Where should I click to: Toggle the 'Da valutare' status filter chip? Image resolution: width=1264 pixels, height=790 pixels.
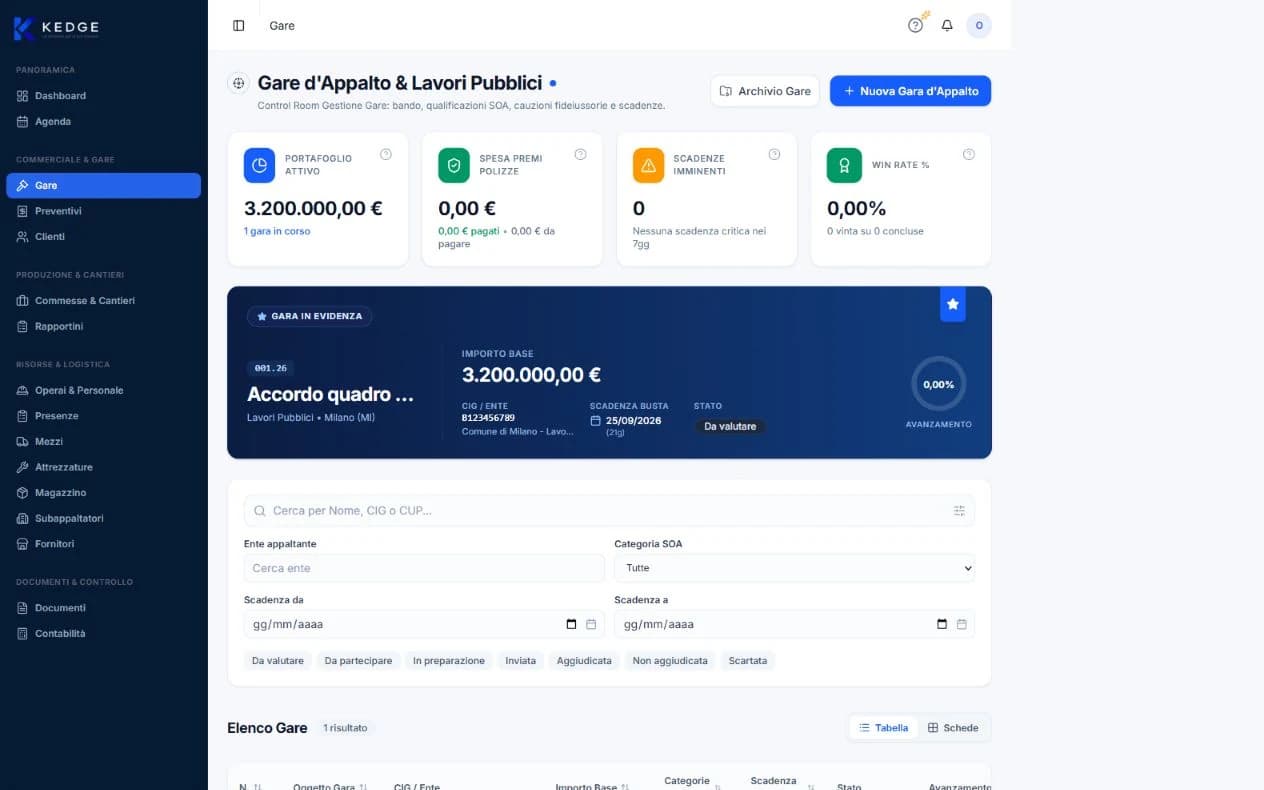[x=278, y=661]
